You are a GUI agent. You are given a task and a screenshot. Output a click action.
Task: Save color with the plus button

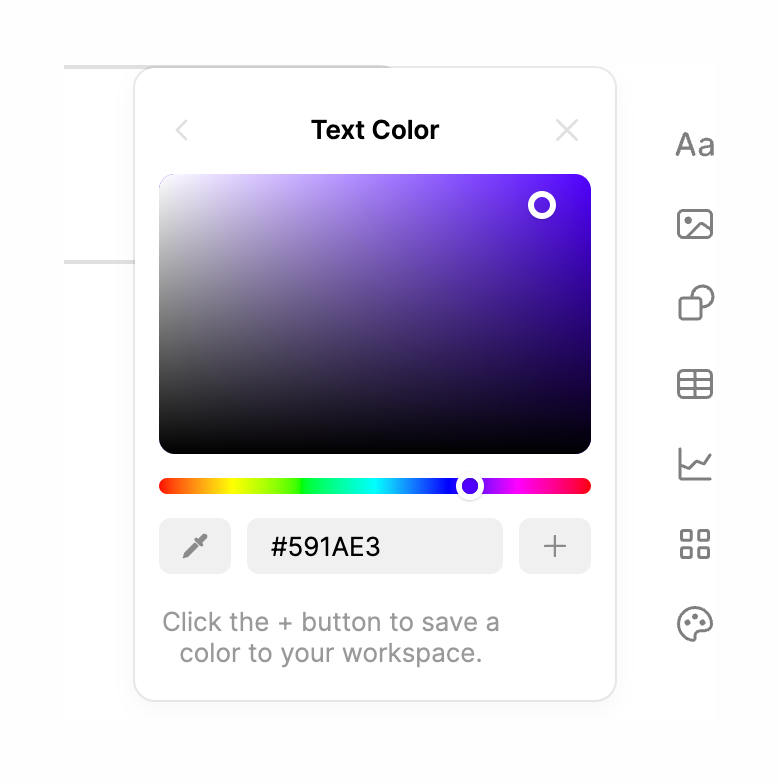pos(555,546)
